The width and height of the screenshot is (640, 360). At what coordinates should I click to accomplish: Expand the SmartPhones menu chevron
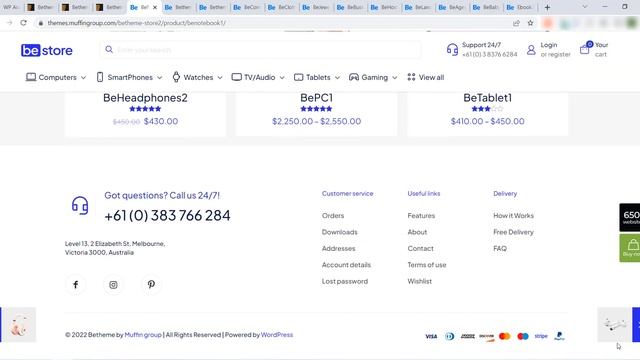(160, 78)
